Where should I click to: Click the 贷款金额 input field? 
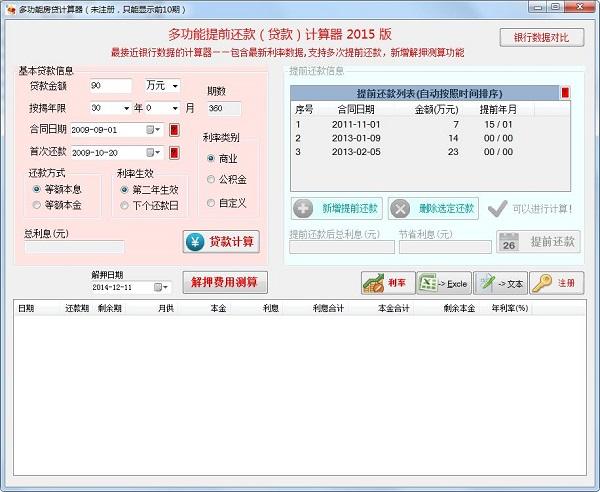tap(110, 86)
